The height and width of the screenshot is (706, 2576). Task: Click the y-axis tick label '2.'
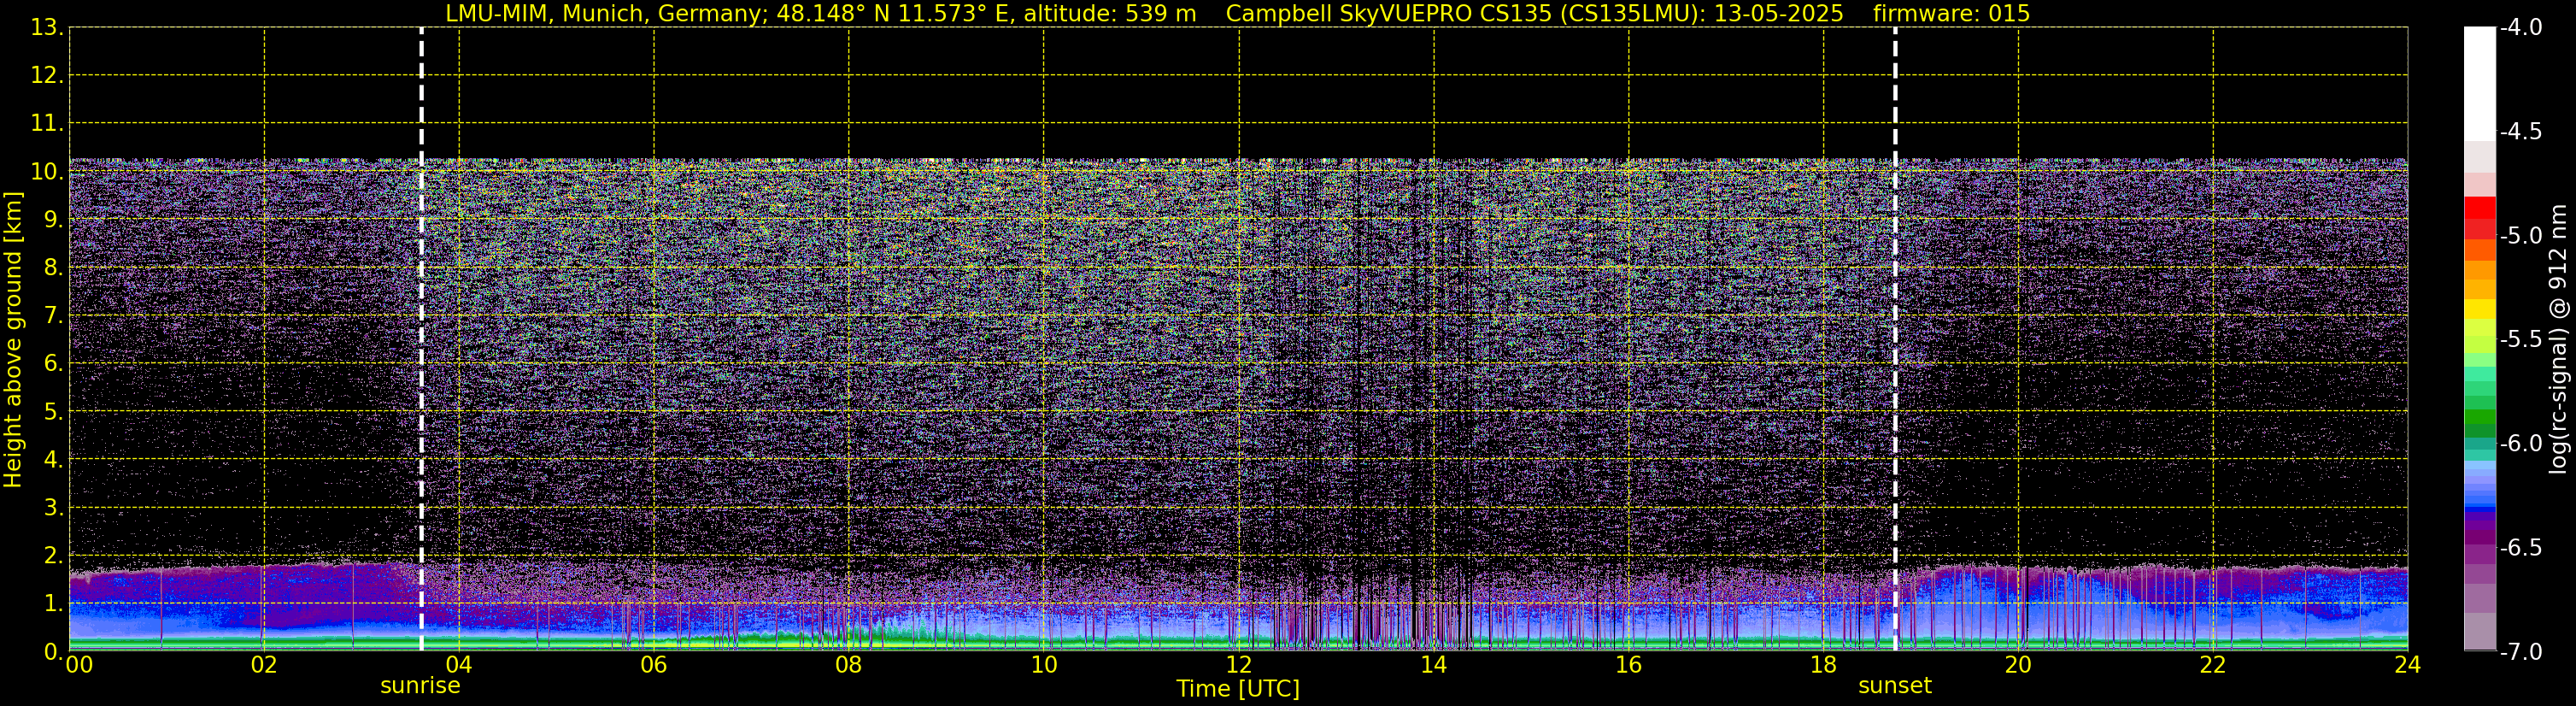pyautogui.click(x=53, y=556)
